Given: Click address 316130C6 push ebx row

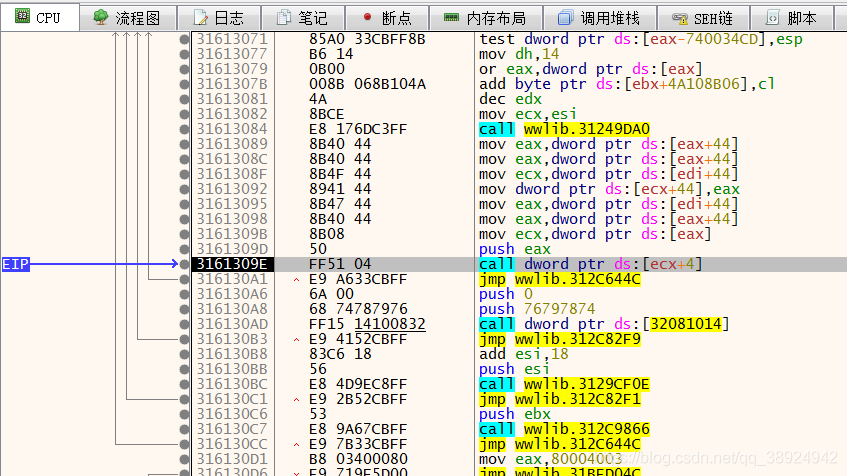Looking at the screenshot, I should (232, 414).
